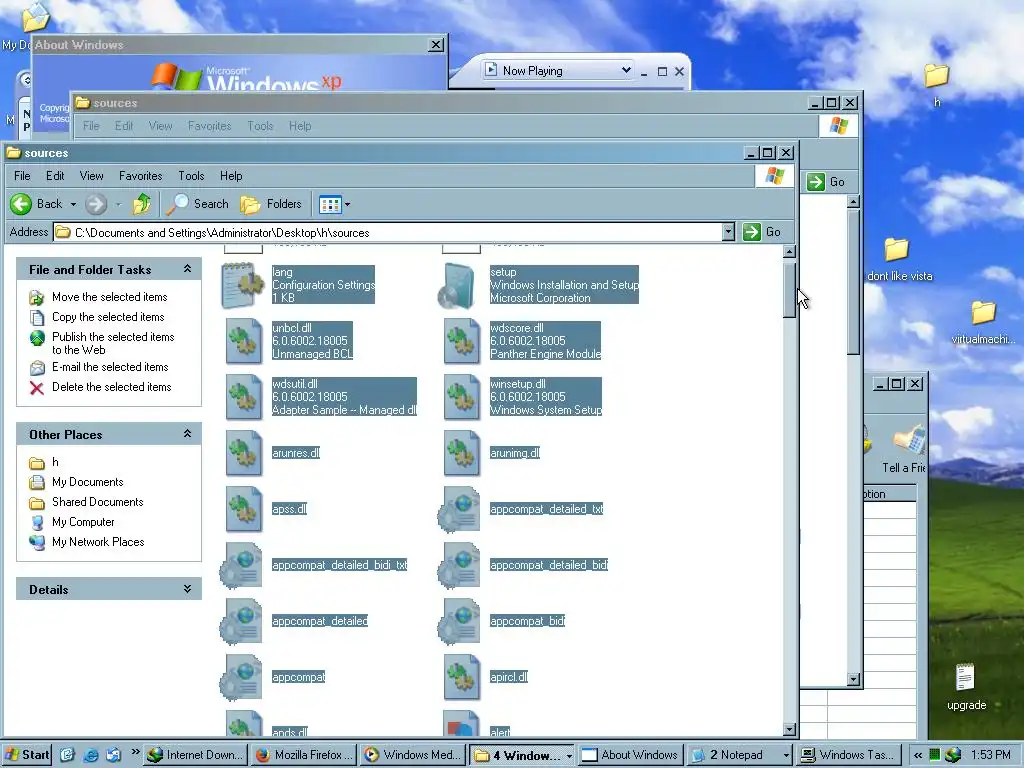Click the Forward arrow button
The width and height of the screenshot is (1024, 768).
[x=96, y=204]
